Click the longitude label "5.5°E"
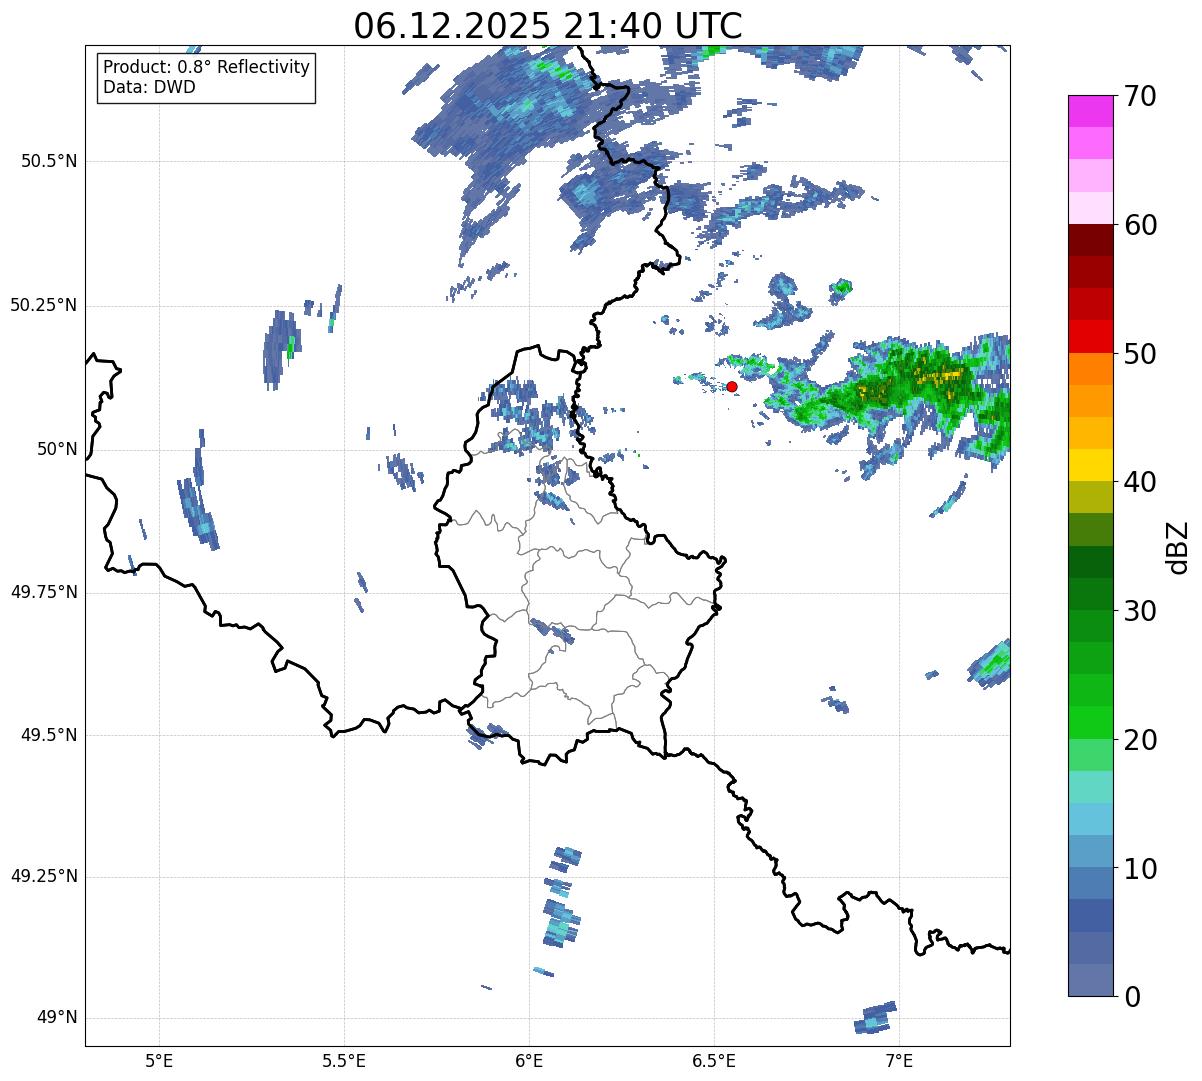Image resolution: width=1202 pixels, height=1081 pixels. [x=344, y=1060]
